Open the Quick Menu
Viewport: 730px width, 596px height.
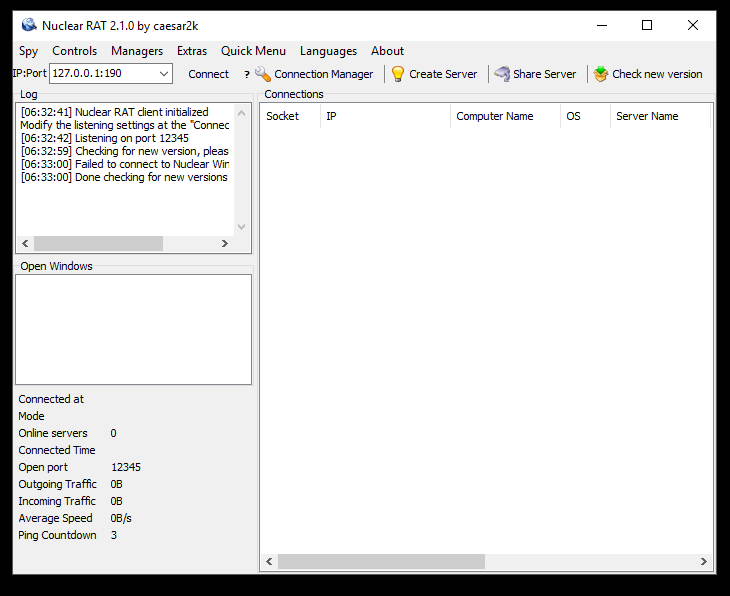point(253,51)
